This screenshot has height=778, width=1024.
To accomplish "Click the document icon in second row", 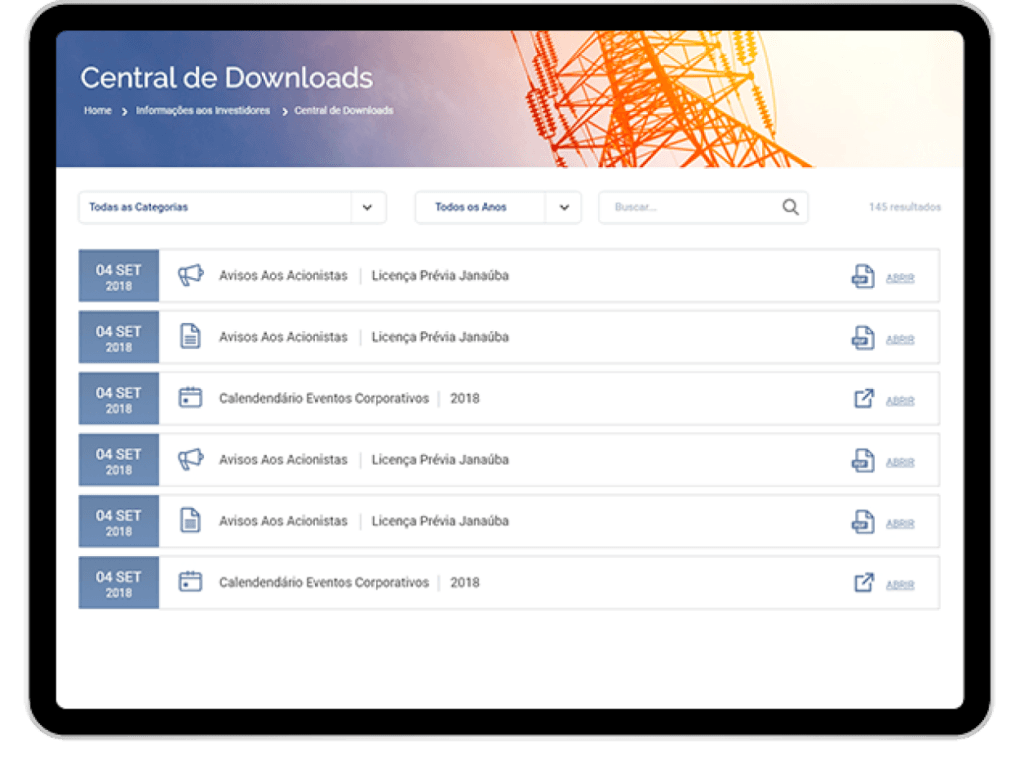I will tap(190, 337).
